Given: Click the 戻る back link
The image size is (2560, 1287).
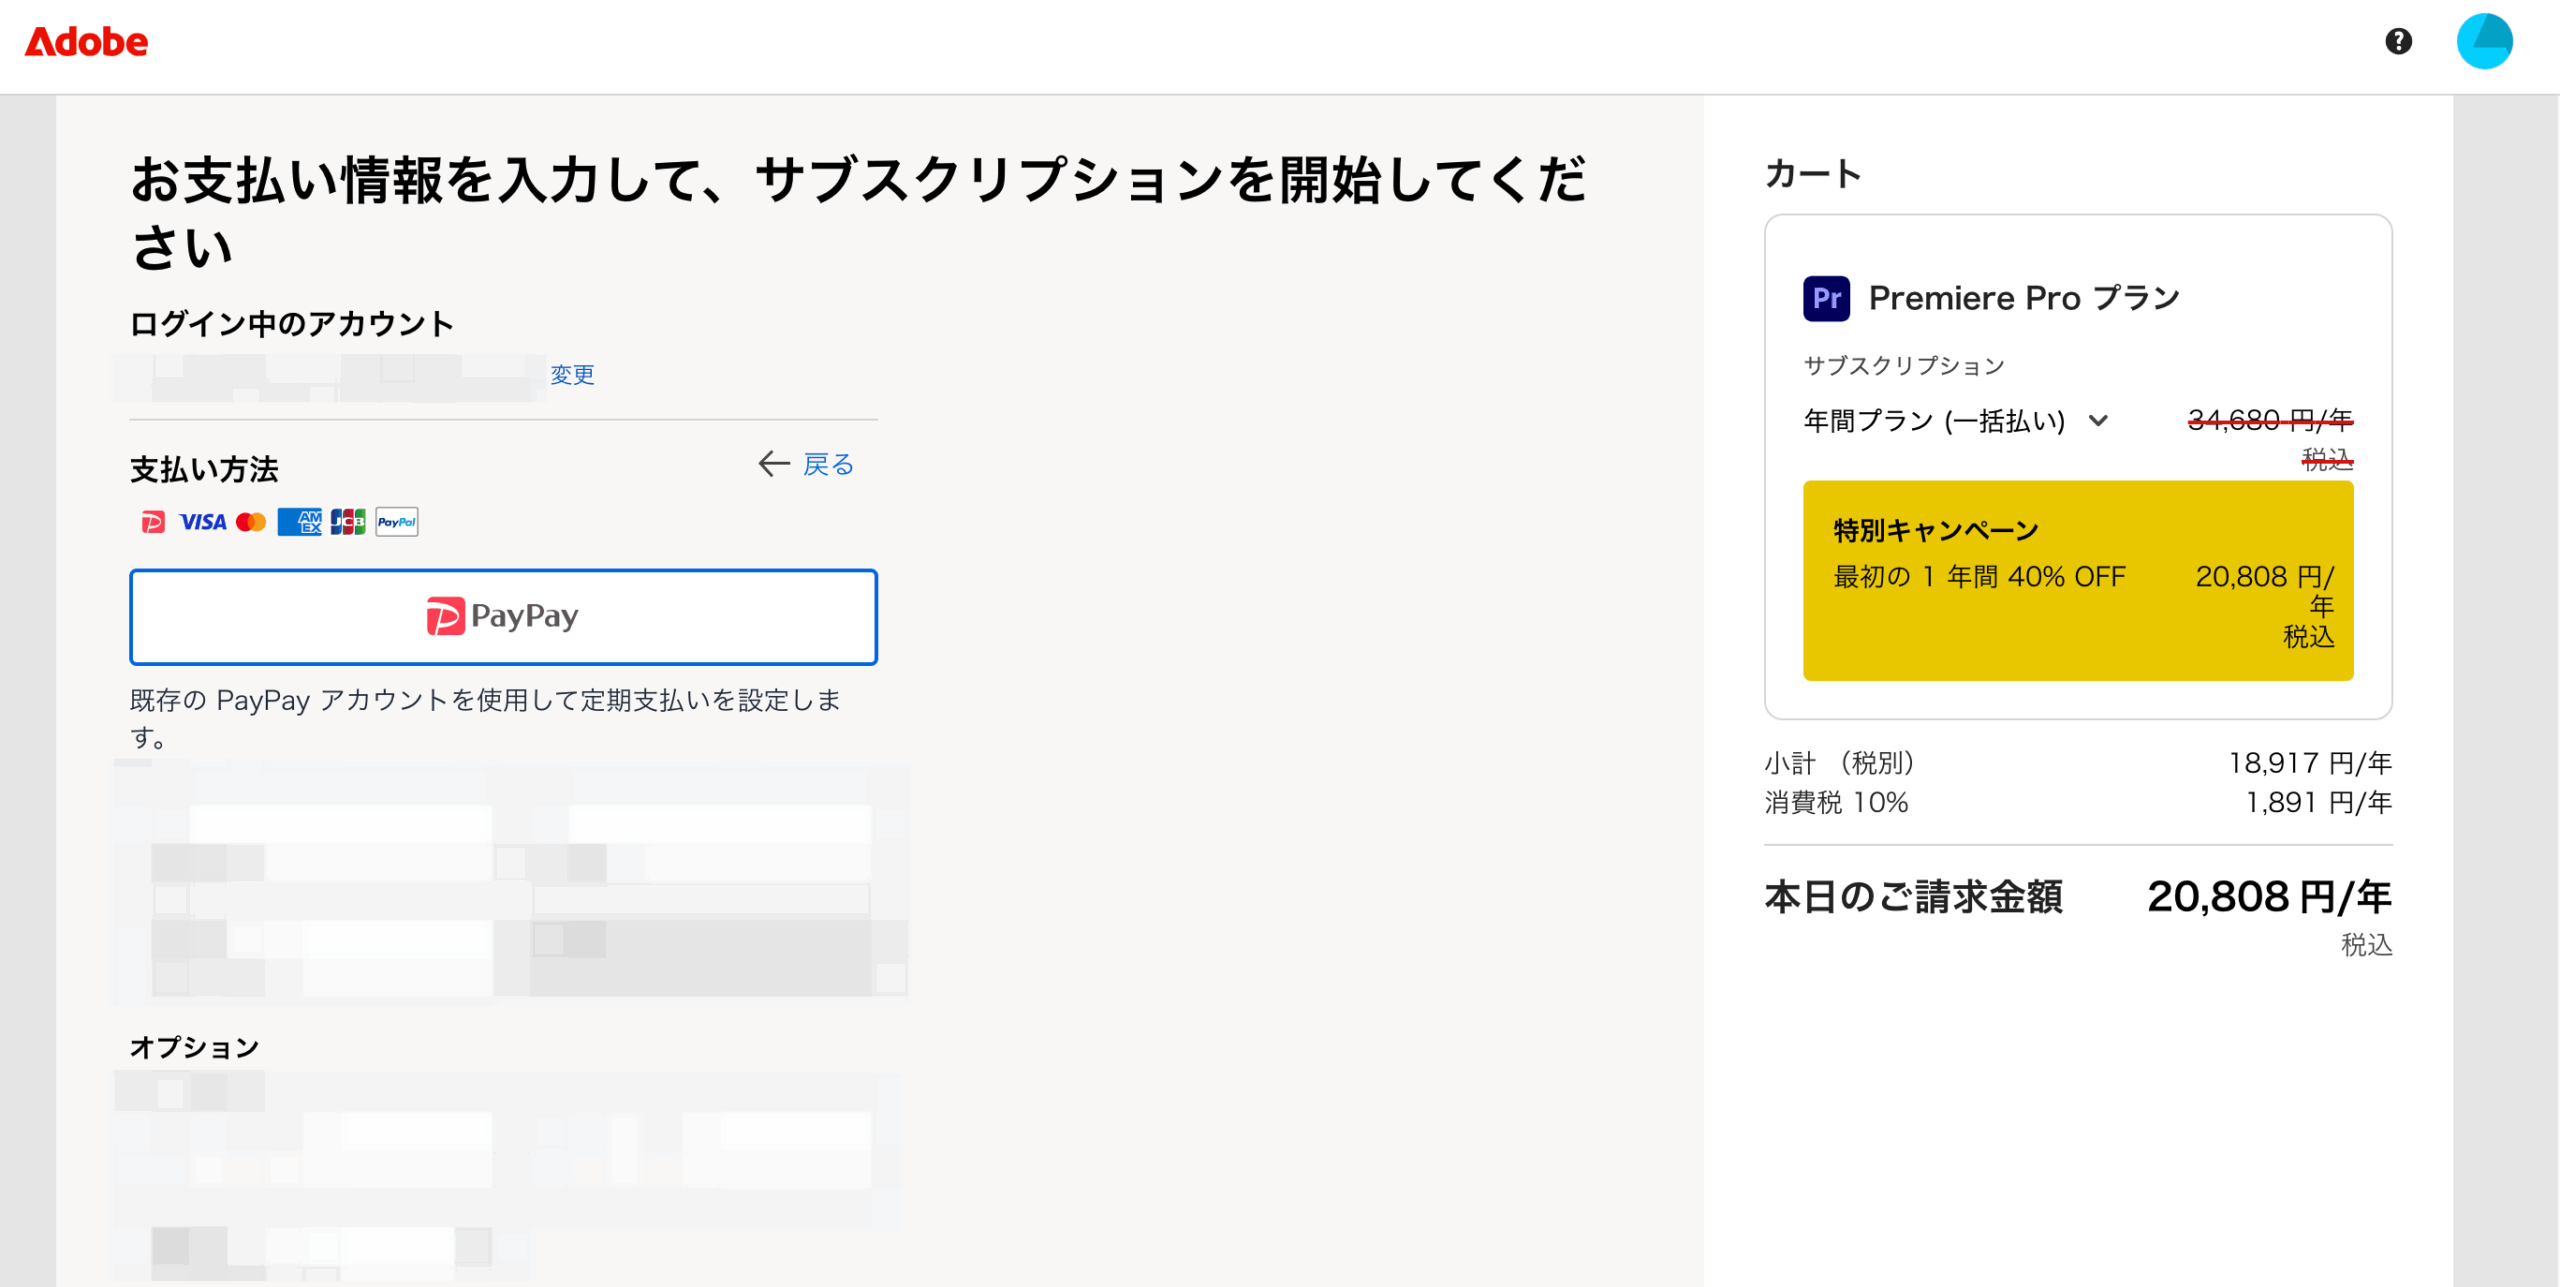Looking at the screenshot, I should [x=828, y=464].
